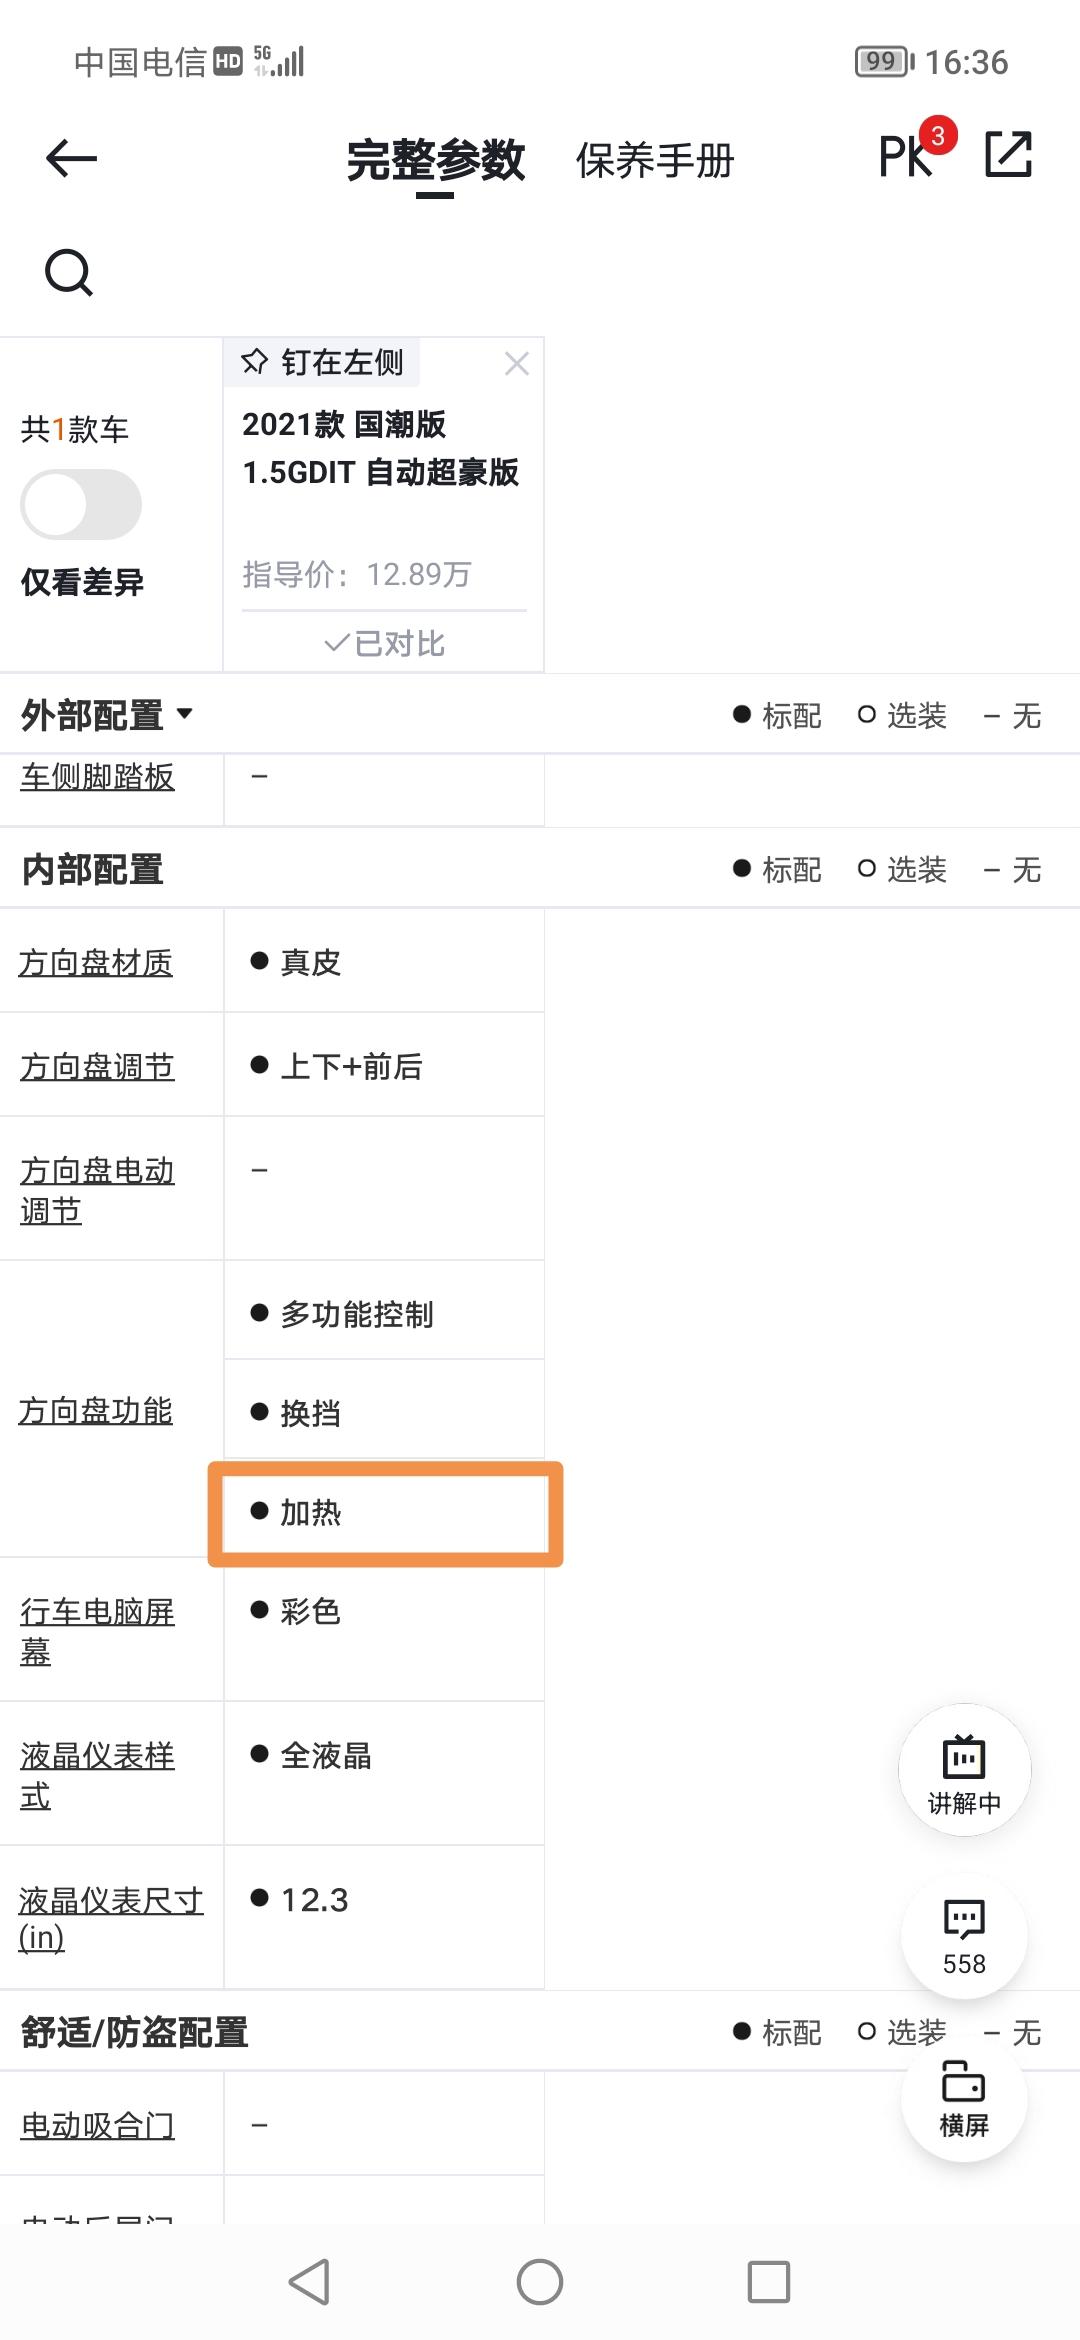Toggle the 已对比 compare check
Viewport: 1080px width, 2340px height.
(385, 643)
